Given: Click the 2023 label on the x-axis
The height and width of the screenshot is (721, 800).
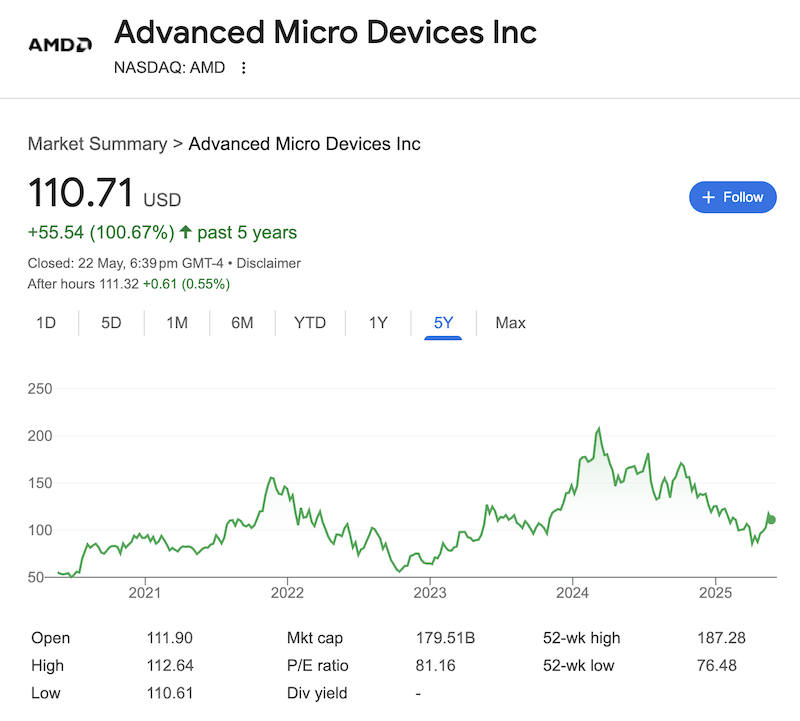Looking at the screenshot, I should point(430,591).
